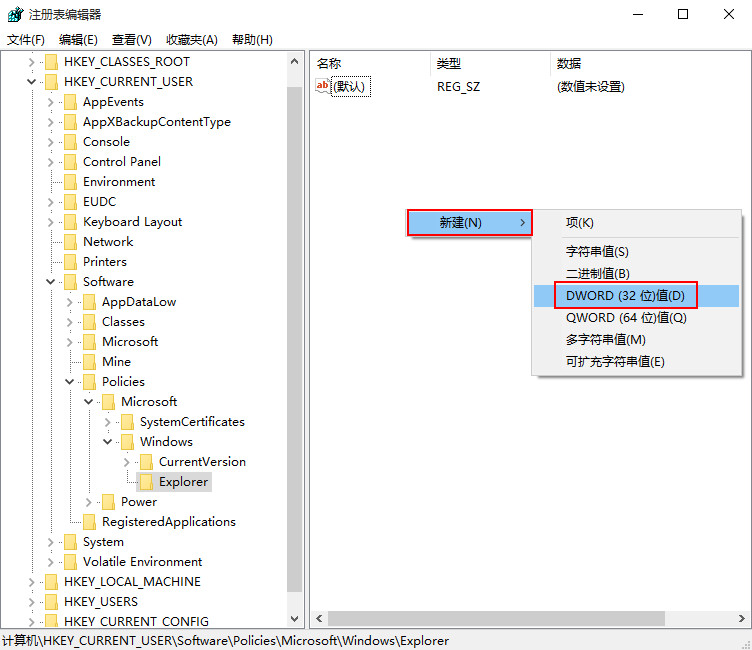Viewport: 752px width, 650px height.
Task: Choose 字符串值(S) from the submenu
Action: tap(597, 252)
